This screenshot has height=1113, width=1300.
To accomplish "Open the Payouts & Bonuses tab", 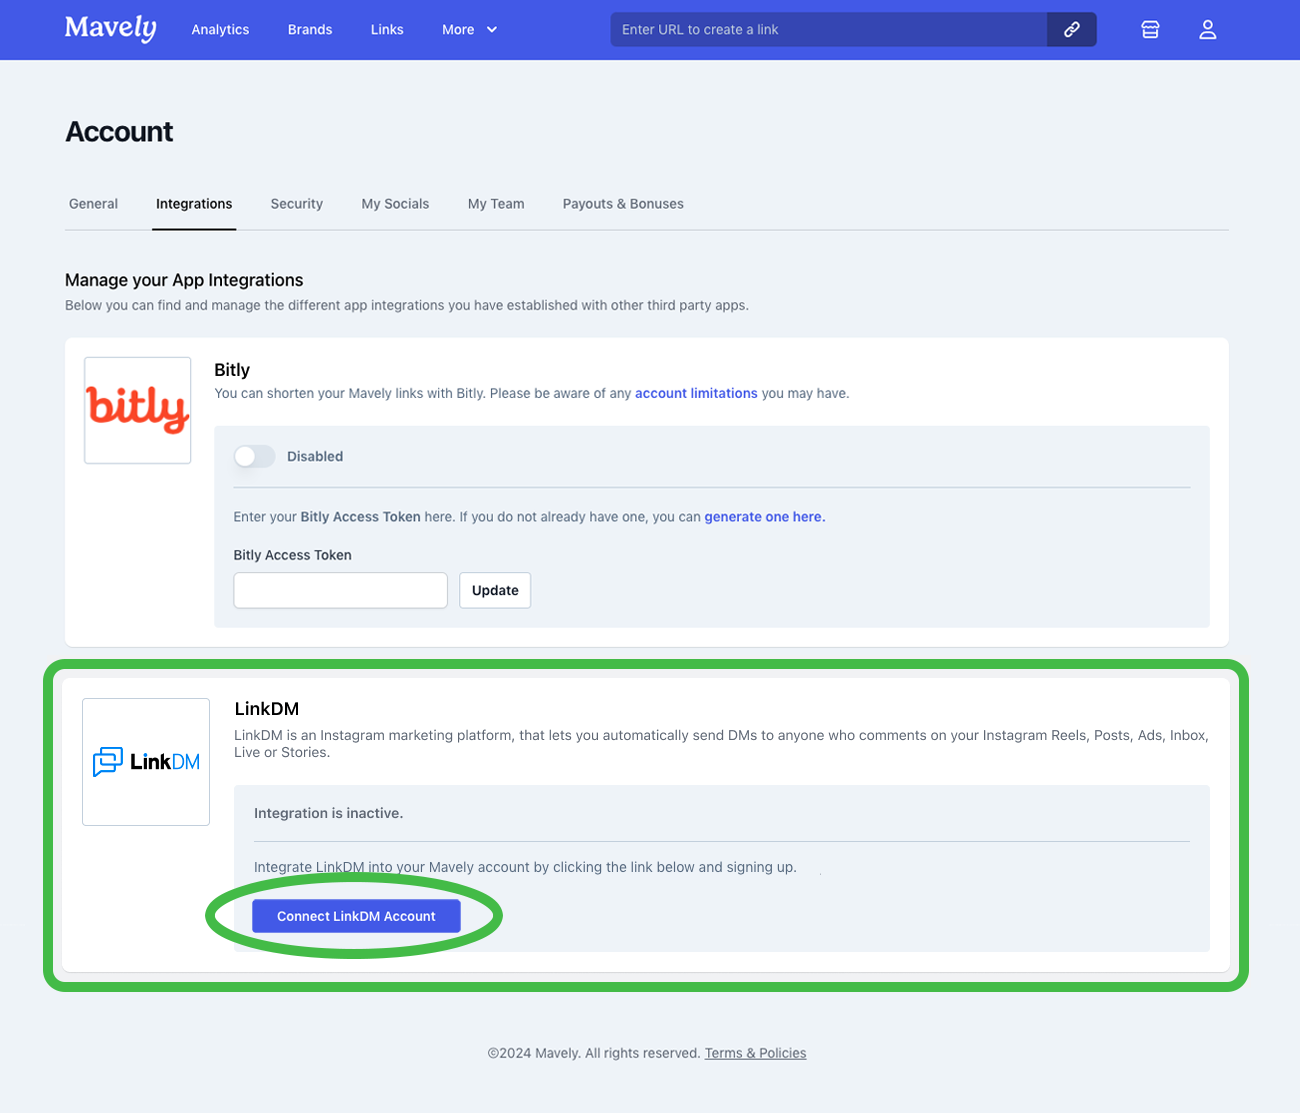I will [623, 204].
